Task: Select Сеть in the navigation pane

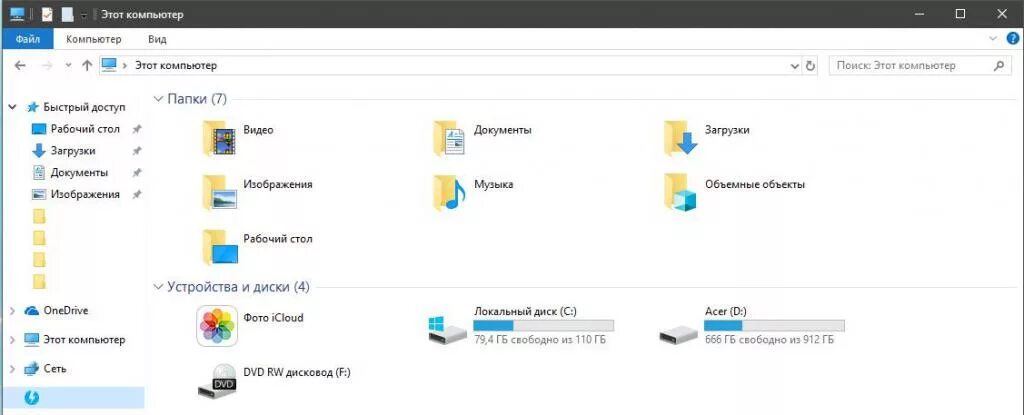Action: coord(54,369)
